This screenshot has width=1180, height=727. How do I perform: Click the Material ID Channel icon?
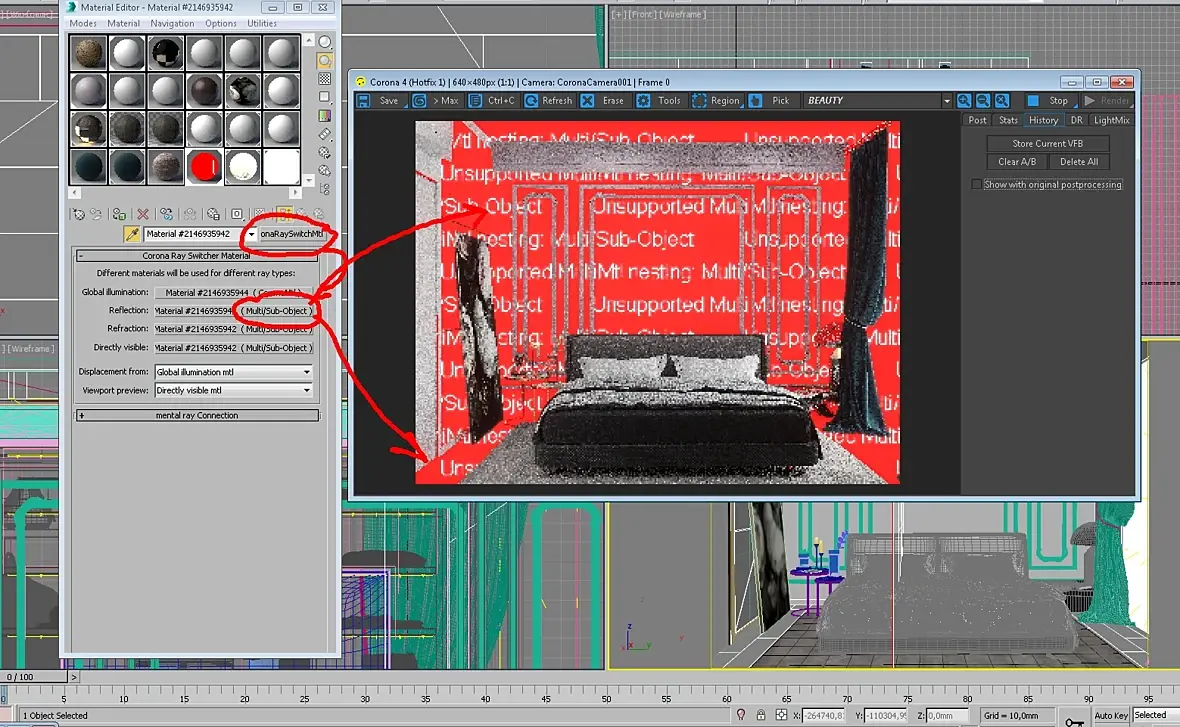click(236, 214)
